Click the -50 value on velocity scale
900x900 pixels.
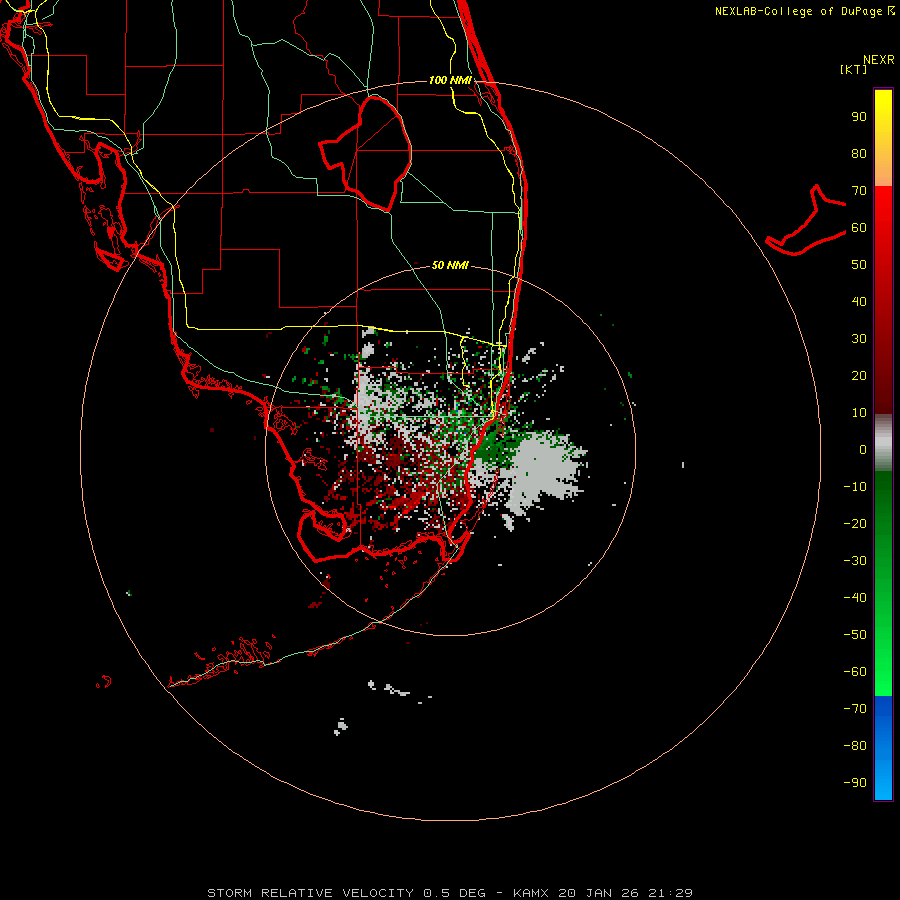[x=855, y=634]
